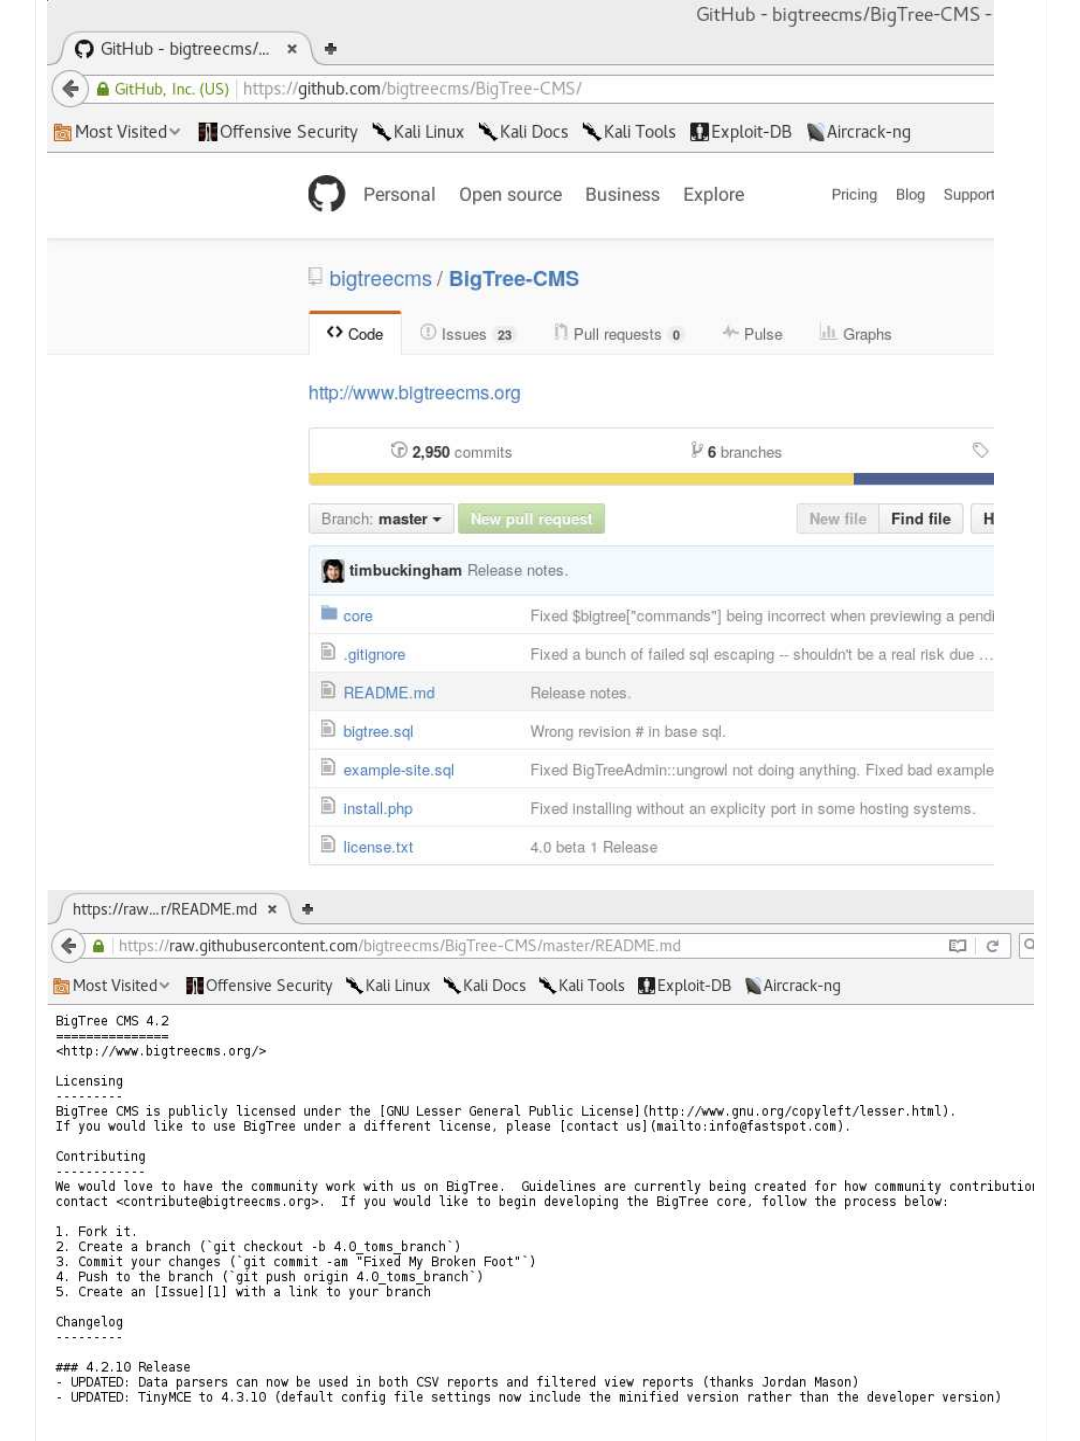Click the blue language bar segment
Viewport: 1080px width, 1441px height.
(924, 479)
